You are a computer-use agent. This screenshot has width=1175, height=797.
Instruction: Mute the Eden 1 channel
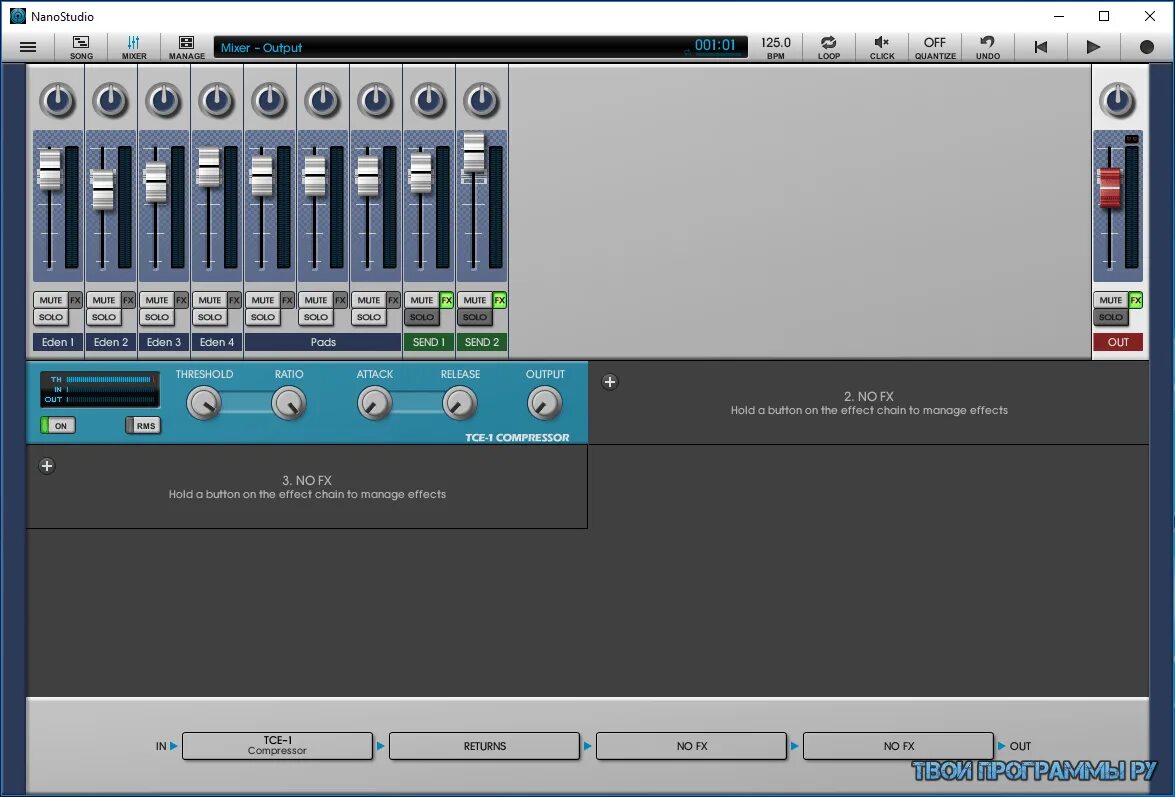(50, 300)
